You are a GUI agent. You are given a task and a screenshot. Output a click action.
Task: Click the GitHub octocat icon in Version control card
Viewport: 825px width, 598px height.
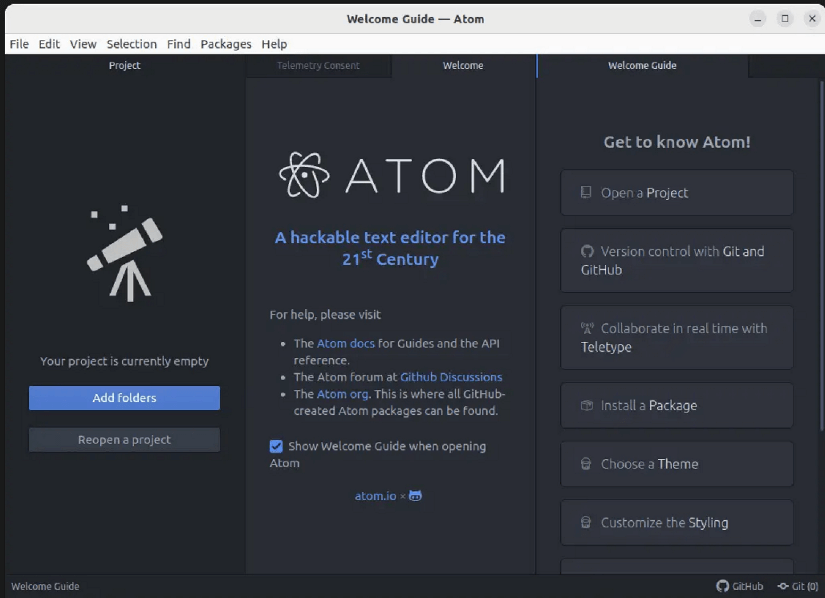click(587, 251)
